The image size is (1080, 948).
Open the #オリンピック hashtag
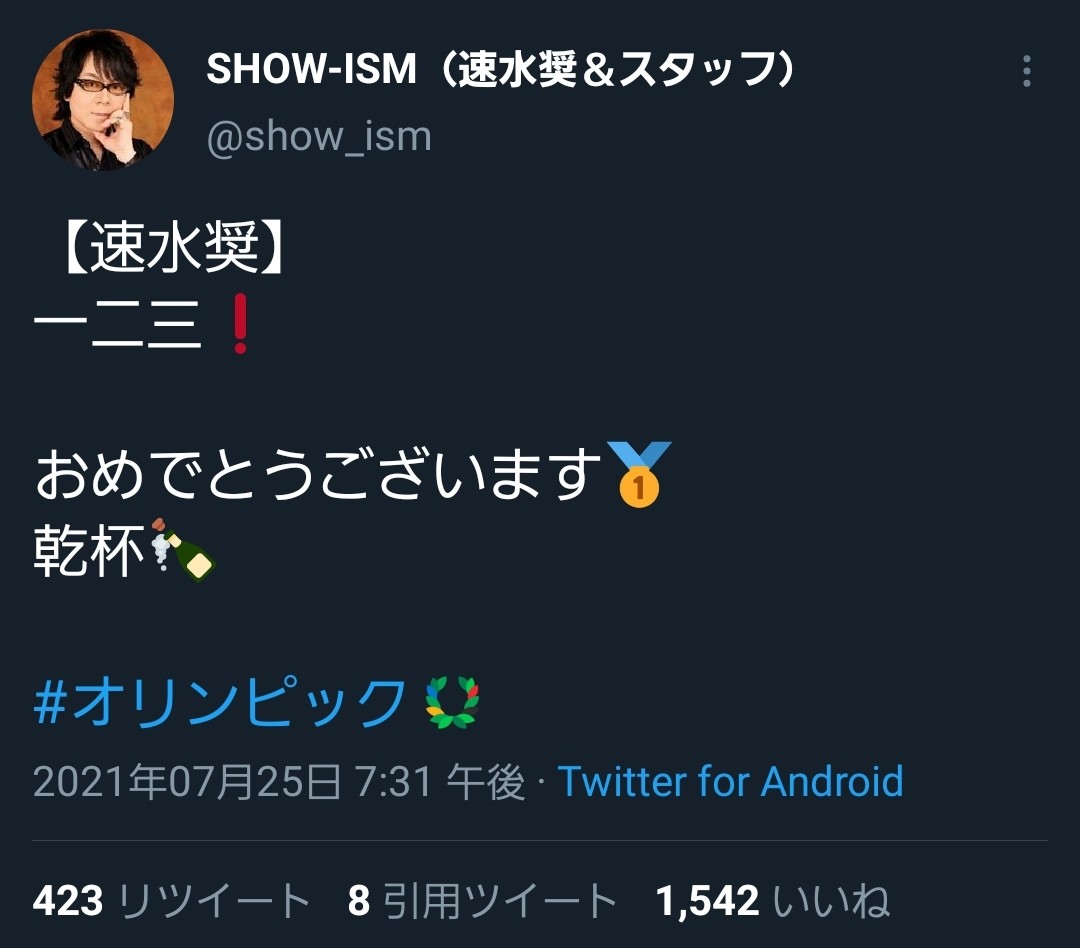(x=220, y=702)
